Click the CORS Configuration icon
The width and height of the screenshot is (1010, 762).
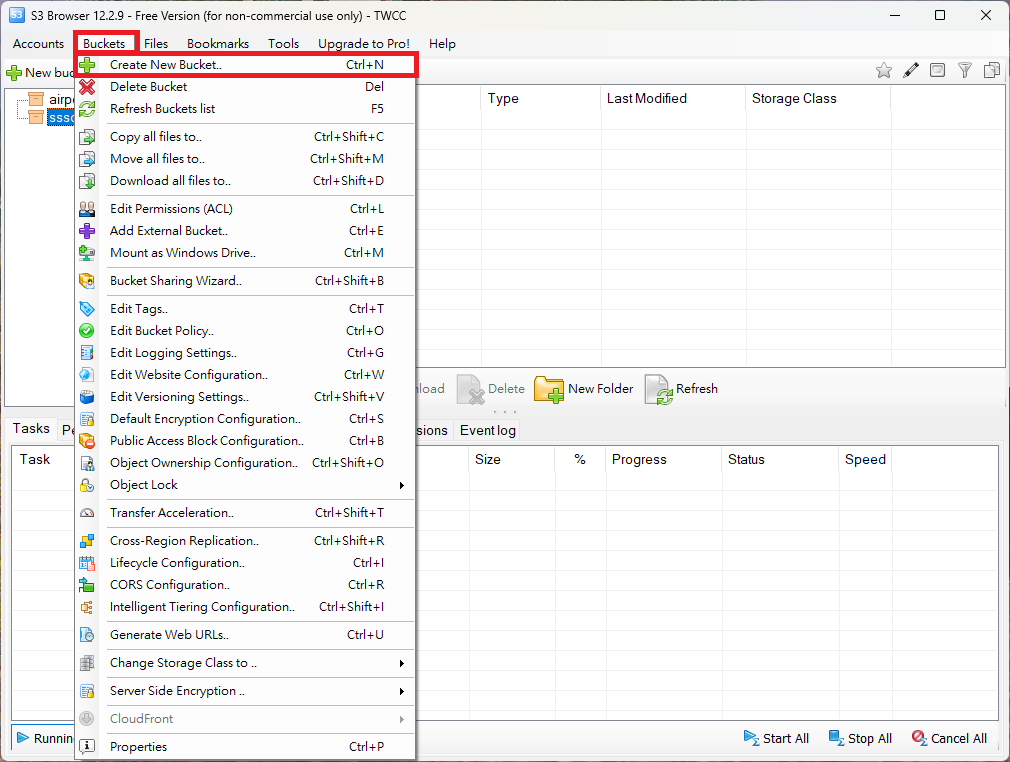click(87, 585)
